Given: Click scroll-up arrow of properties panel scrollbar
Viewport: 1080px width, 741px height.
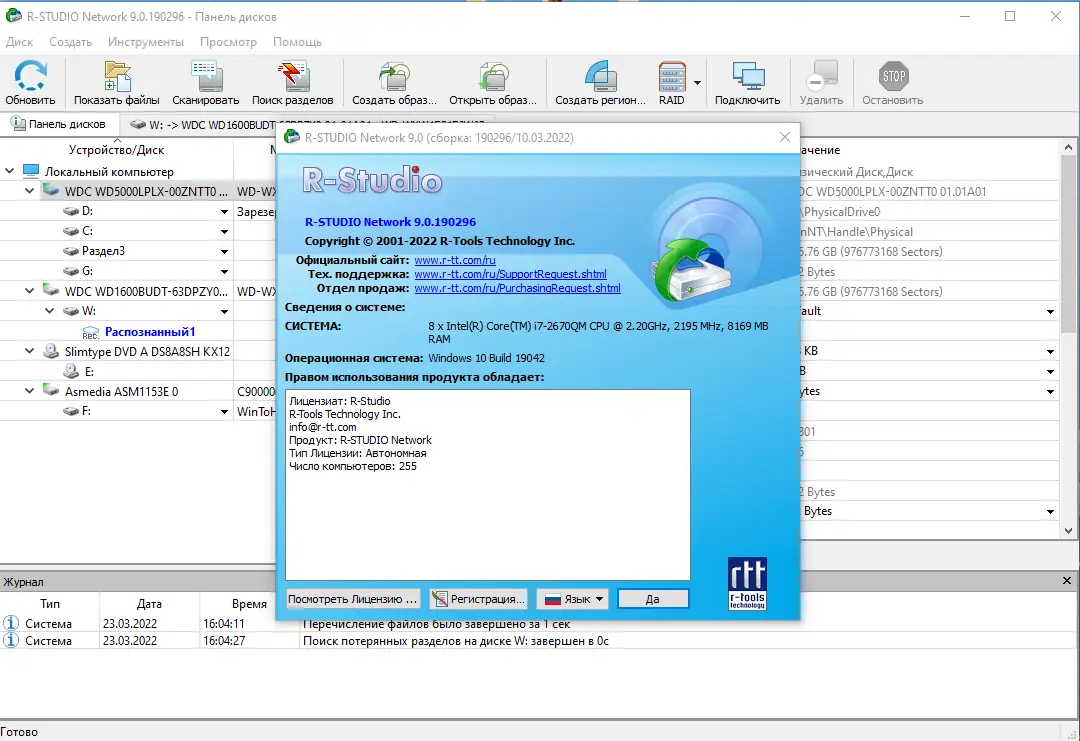Looking at the screenshot, I should tap(1068, 147).
